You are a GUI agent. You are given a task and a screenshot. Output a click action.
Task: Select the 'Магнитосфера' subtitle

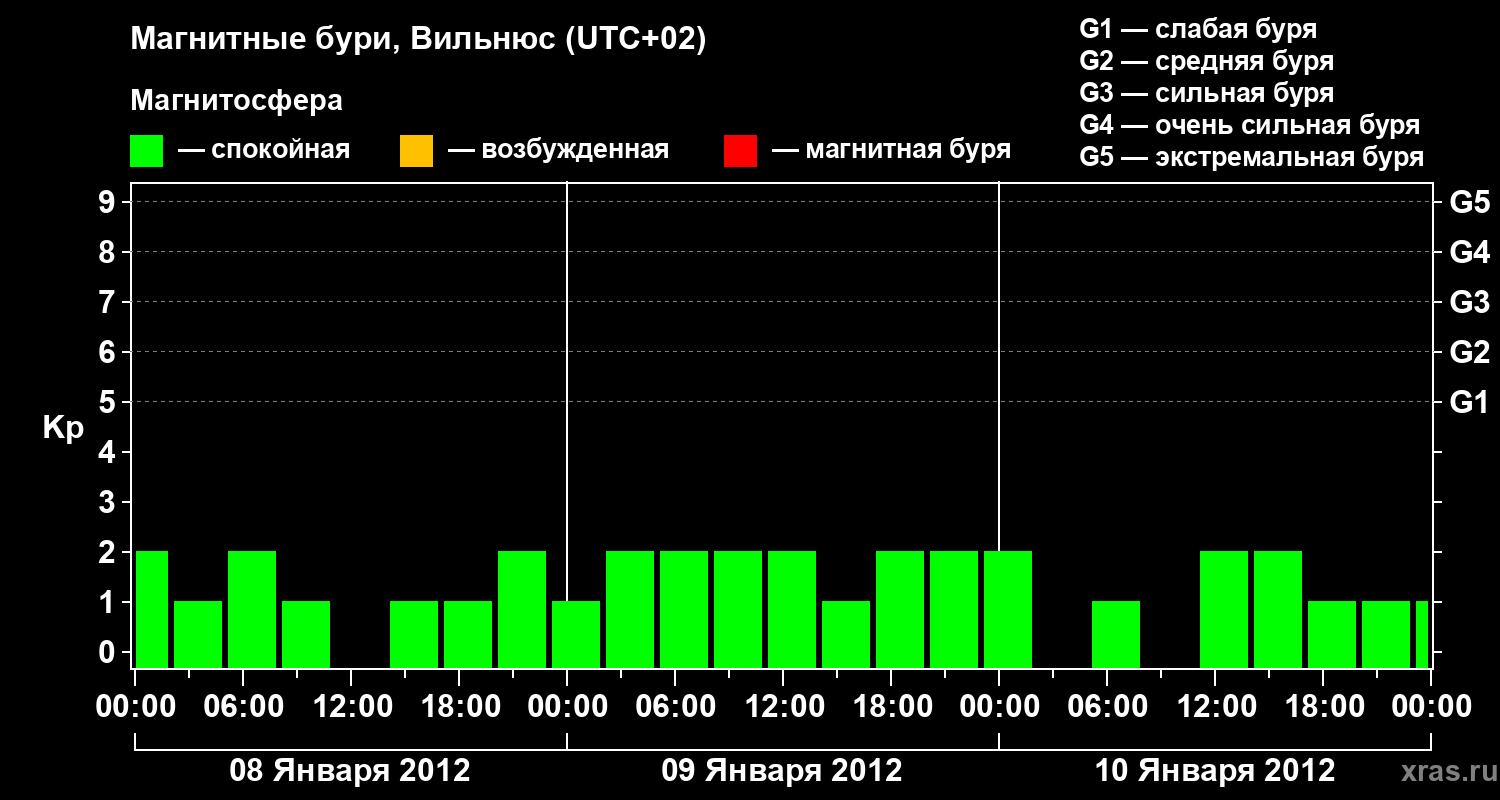tap(236, 101)
